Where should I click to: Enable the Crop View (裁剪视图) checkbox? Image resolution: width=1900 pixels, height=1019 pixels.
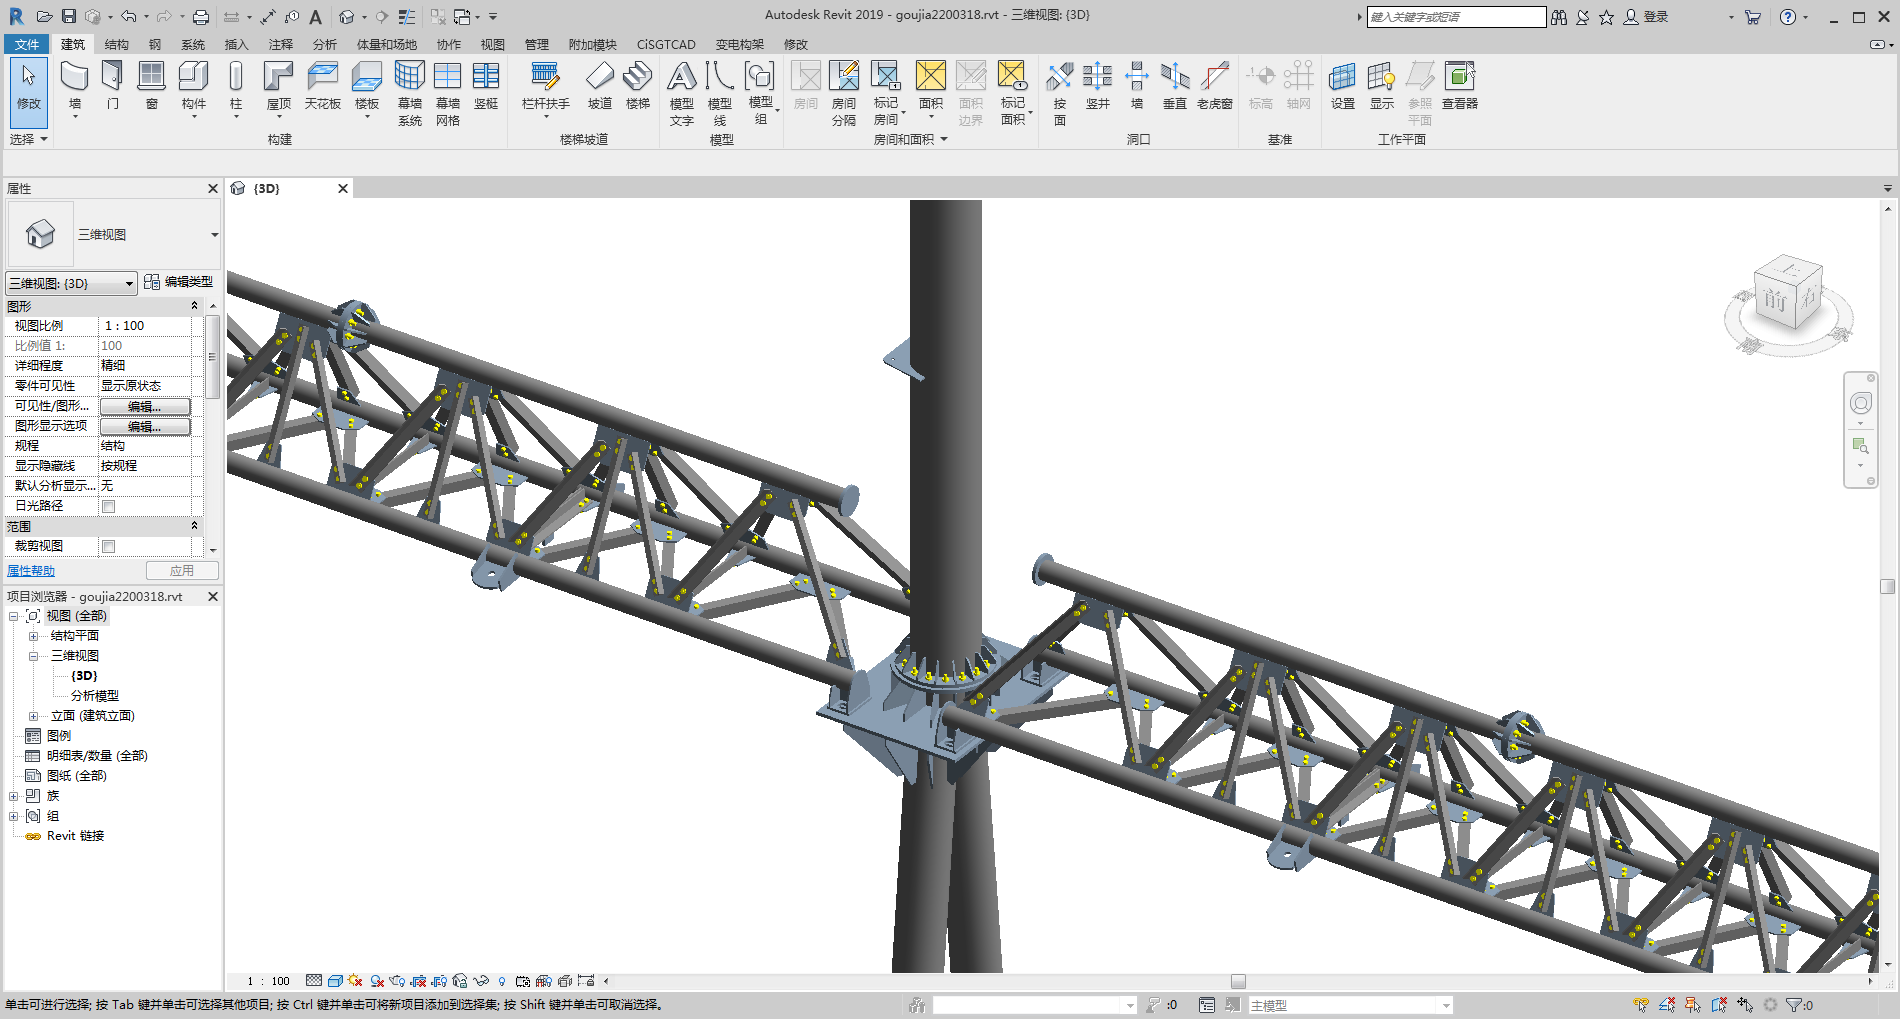coord(109,546)
